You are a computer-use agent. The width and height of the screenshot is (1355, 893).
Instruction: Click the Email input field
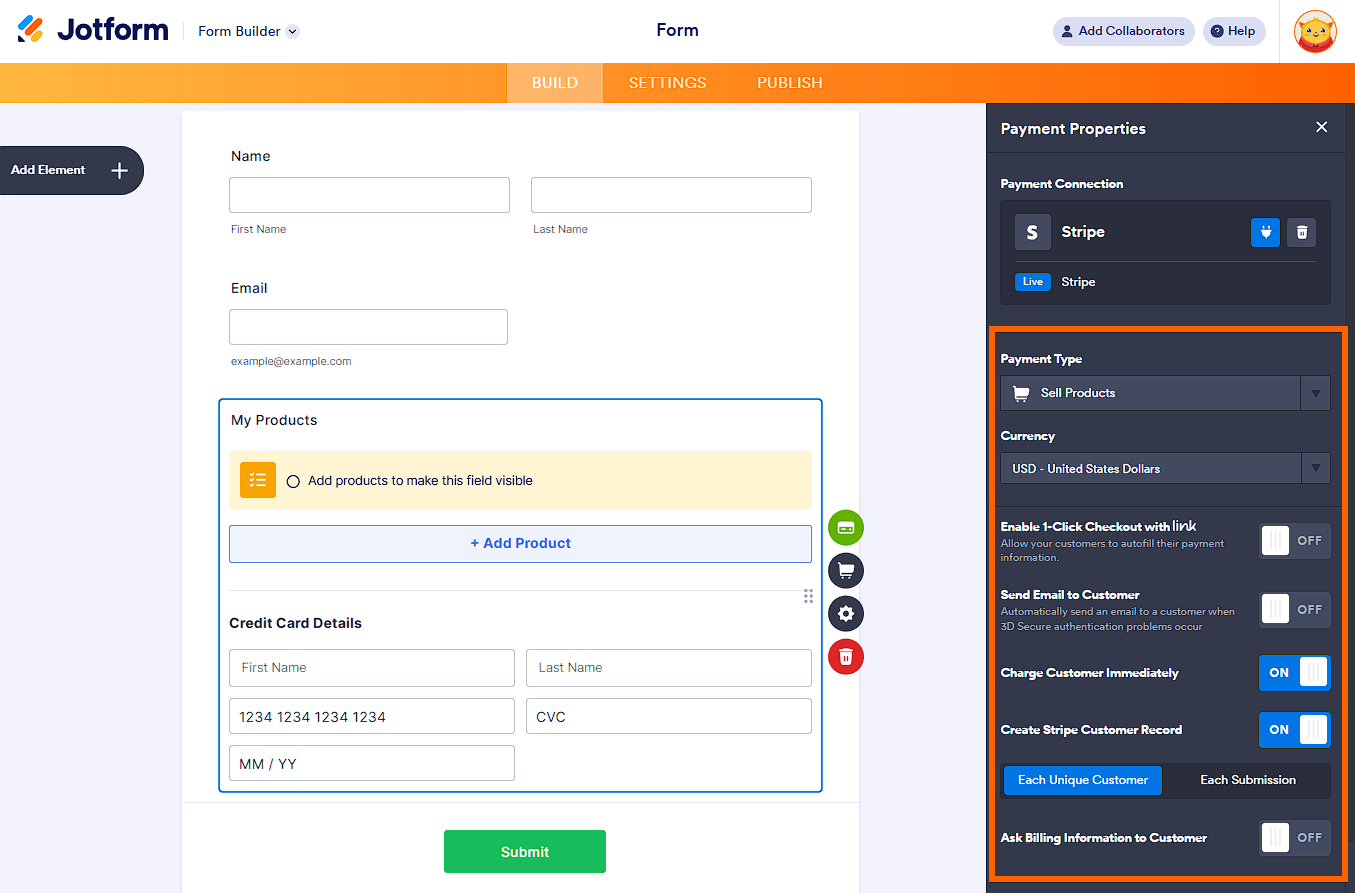[368, 327]
